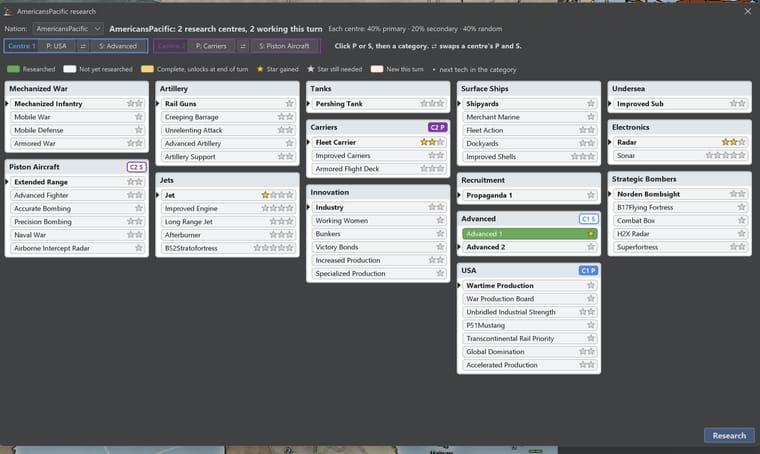
Task: Click the stars on B52Stratofortress row
Action: click(273, 248)
